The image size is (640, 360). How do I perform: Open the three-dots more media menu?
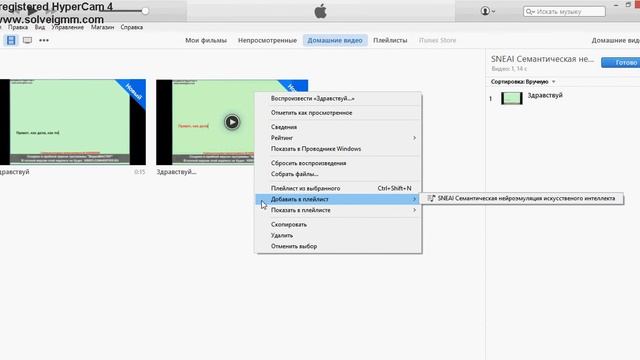pyautogui.click(x=44, y=40)
